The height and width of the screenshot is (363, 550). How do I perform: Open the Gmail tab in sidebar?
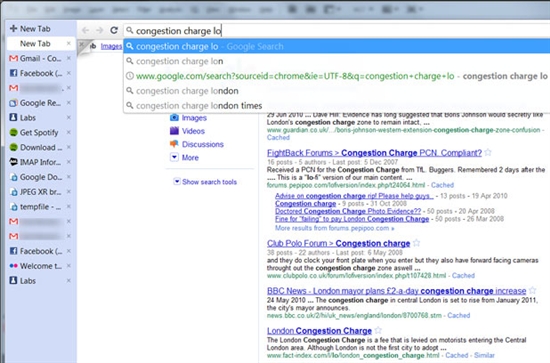35,58
